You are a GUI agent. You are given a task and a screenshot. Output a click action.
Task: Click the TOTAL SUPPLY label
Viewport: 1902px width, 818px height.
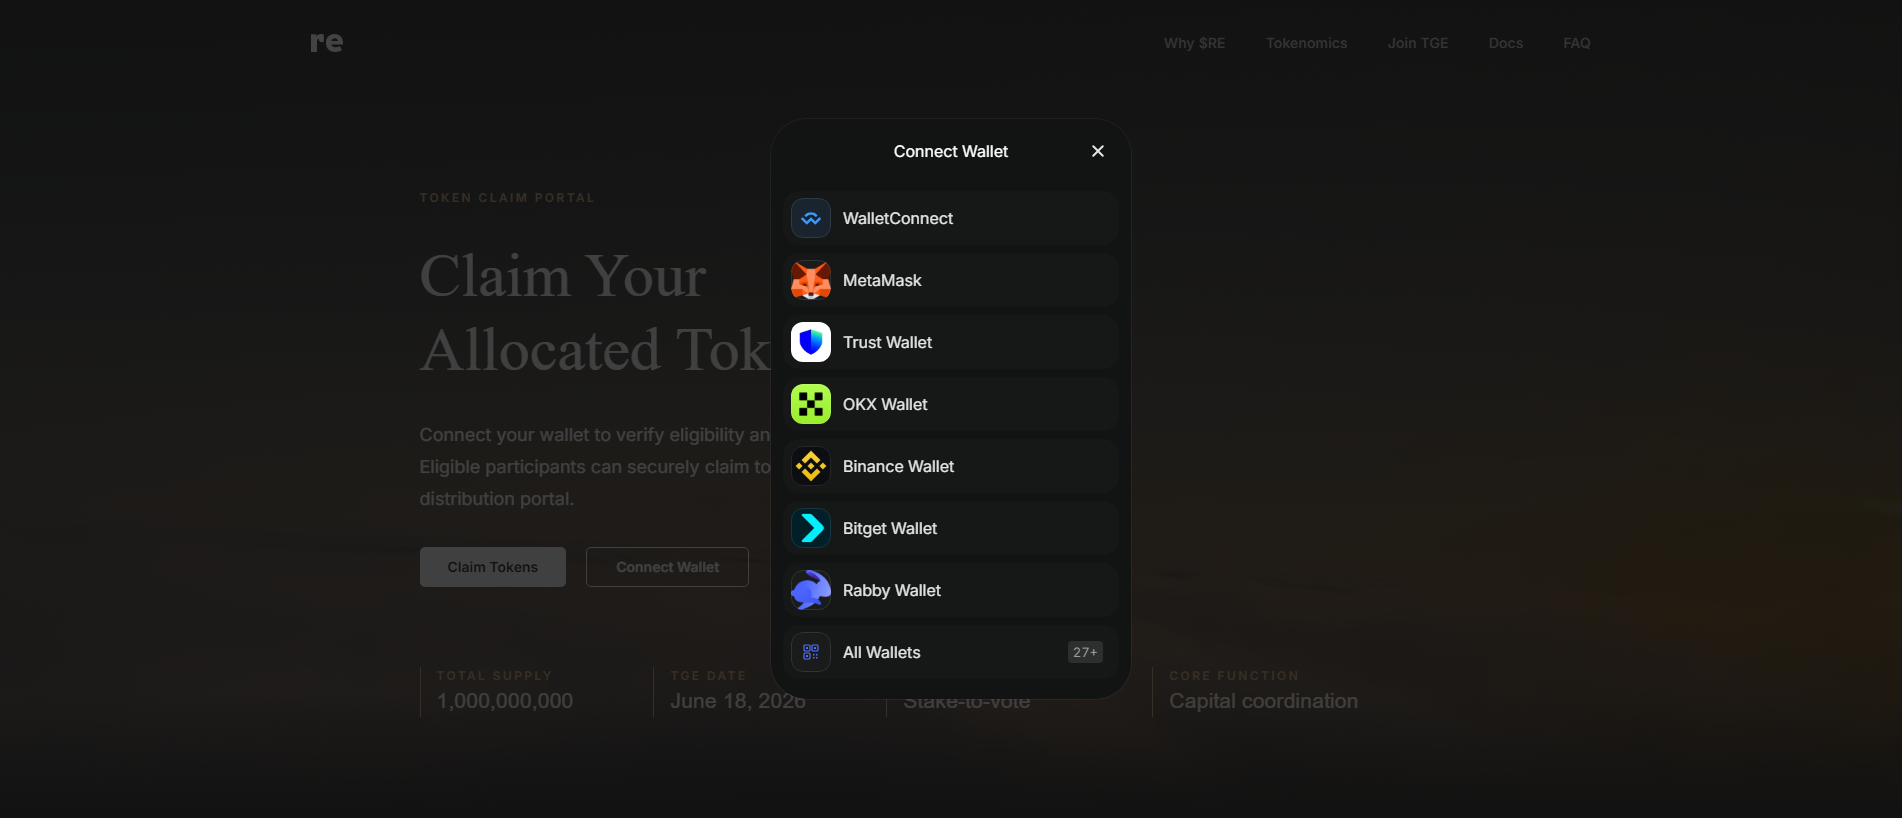pyautogui.click(x=494, y=676)
